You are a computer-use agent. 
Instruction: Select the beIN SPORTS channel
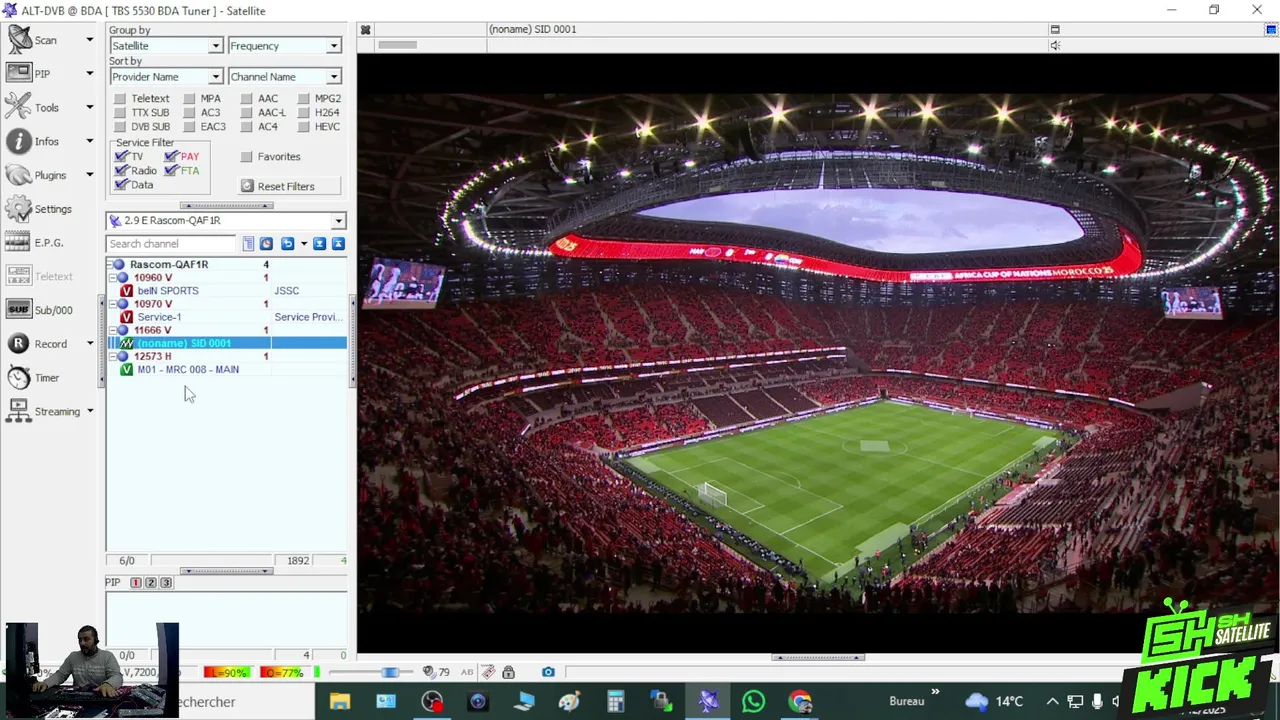point(168,291)
